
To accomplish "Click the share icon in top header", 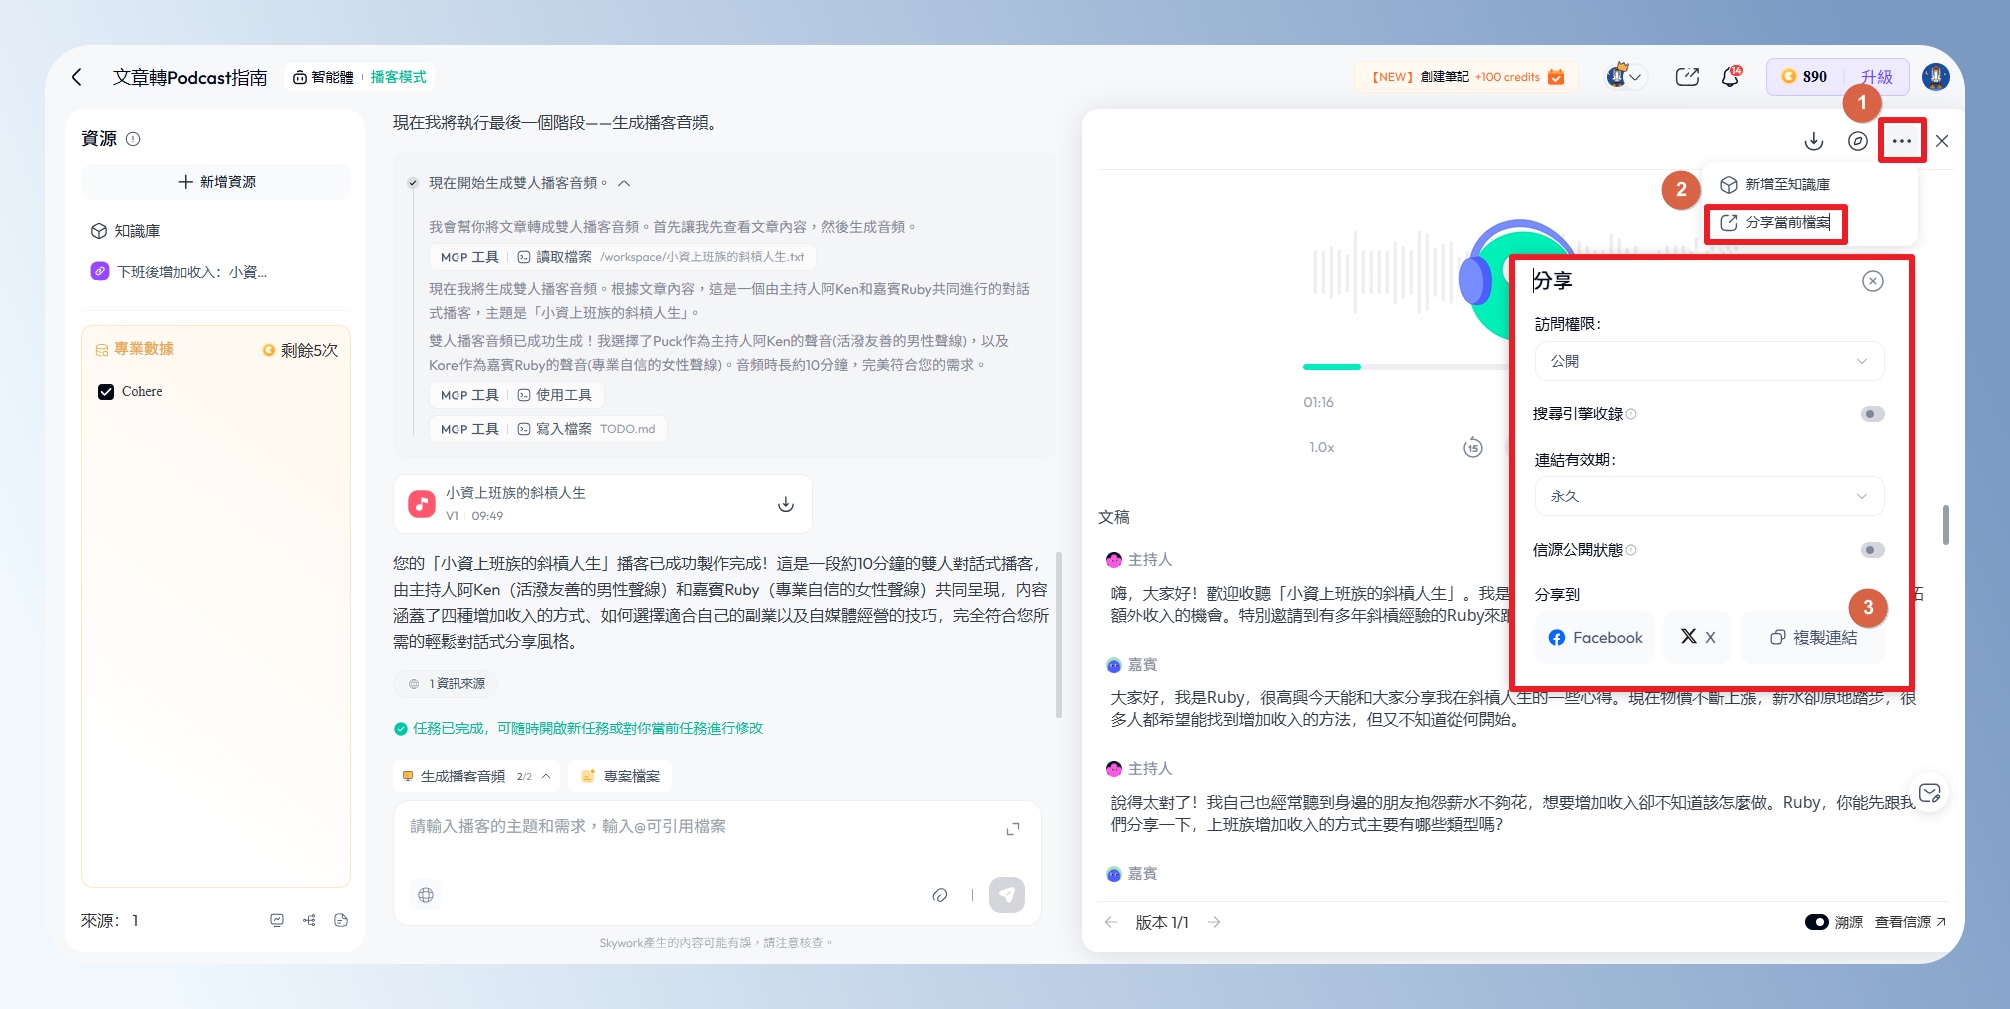I will [1687, 77].
